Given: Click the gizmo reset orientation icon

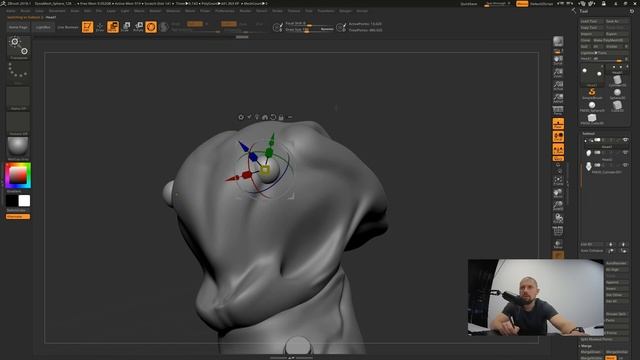Looking at the screenshot, I should tap(273, 117).
